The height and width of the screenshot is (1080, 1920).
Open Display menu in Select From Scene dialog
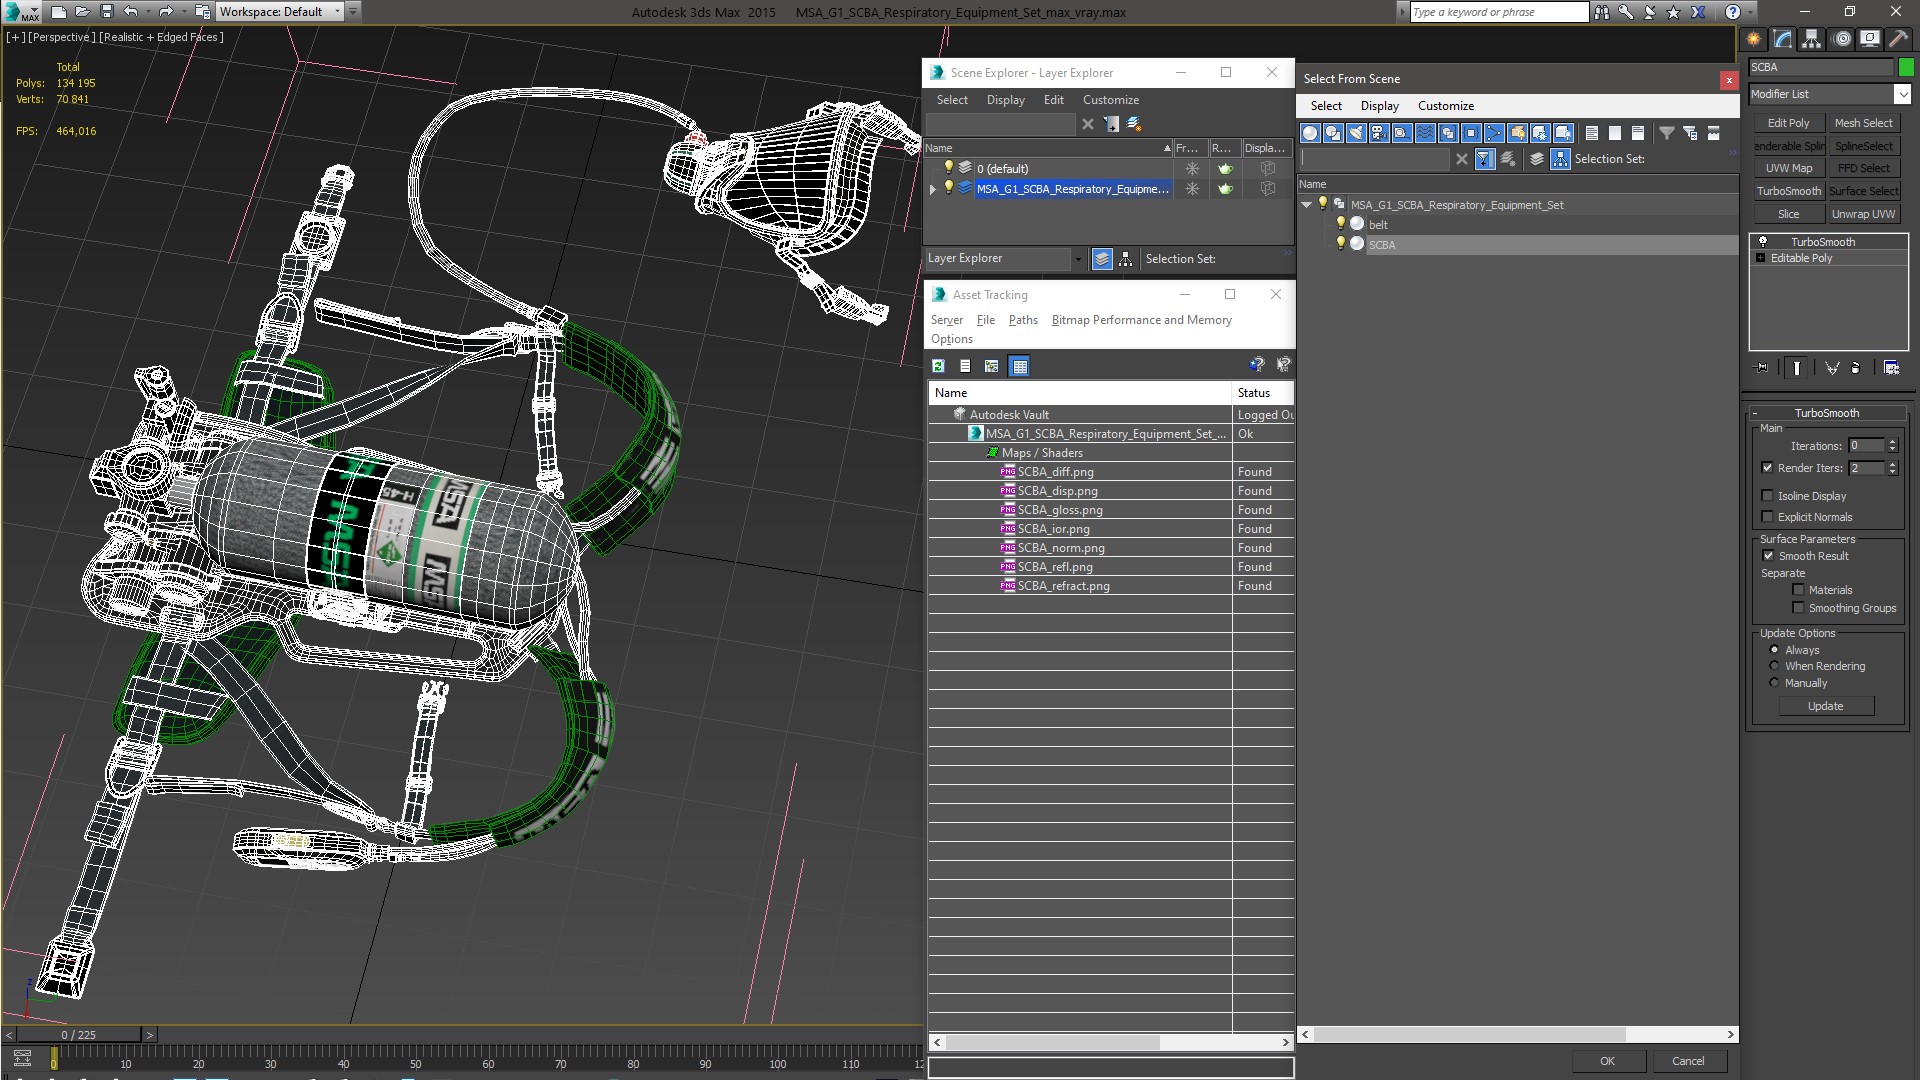click(x=1379, y=106)
